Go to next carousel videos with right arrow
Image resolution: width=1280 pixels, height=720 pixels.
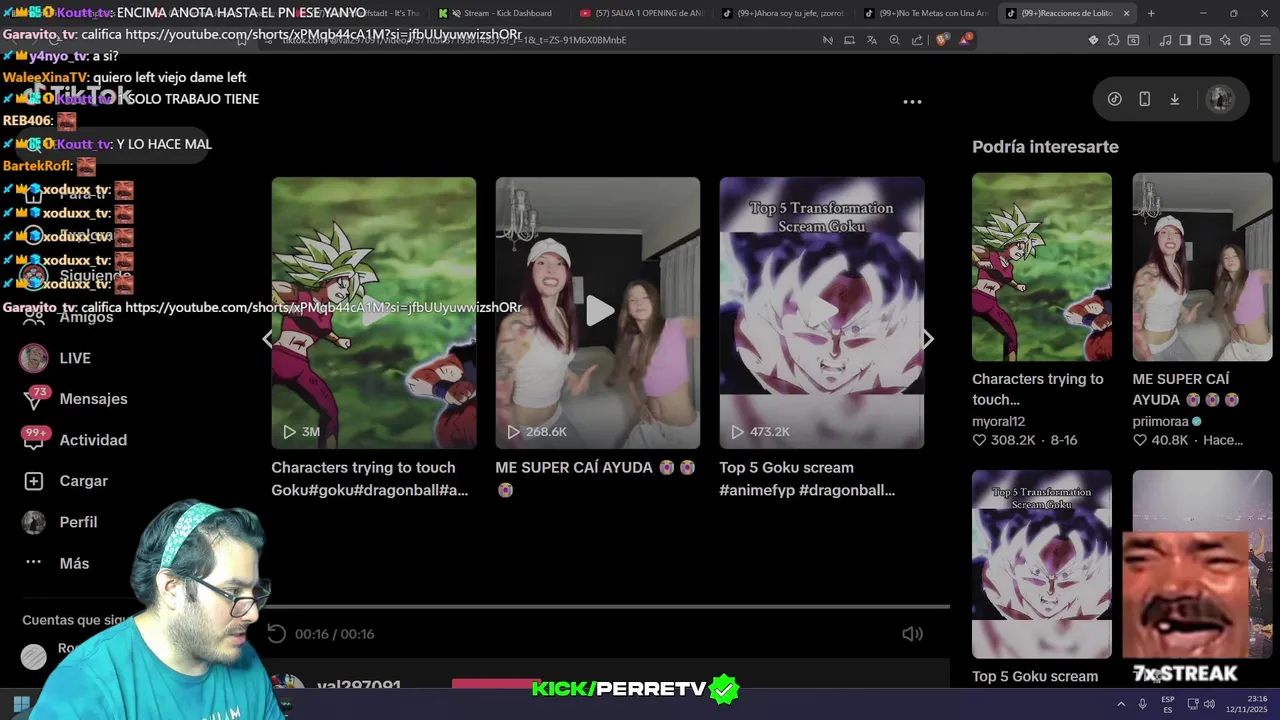pos(928,339)
